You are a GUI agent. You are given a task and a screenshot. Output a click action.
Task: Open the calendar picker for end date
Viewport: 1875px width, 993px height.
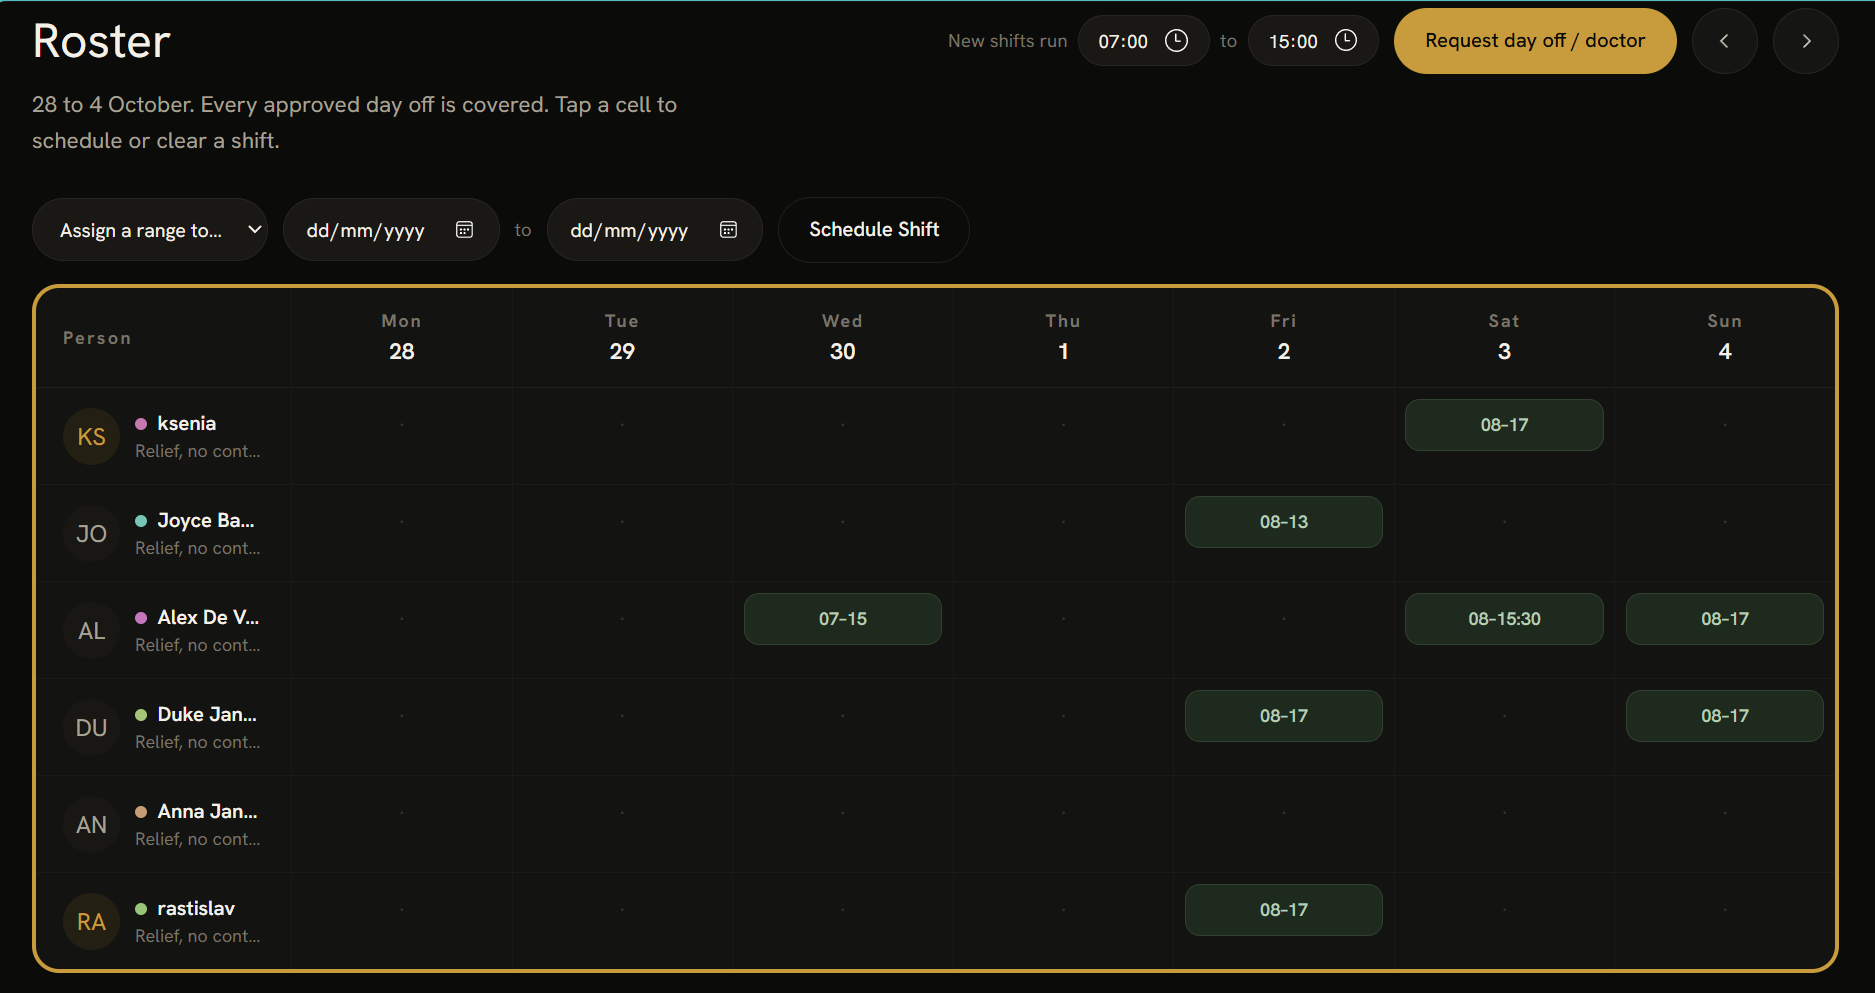[728, 229]
